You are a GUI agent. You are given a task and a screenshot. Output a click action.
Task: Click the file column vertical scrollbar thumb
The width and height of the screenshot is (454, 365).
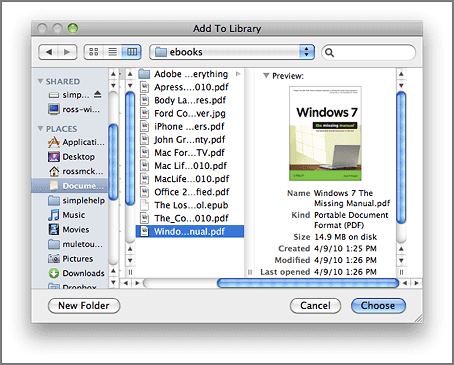tap(130, 149)
